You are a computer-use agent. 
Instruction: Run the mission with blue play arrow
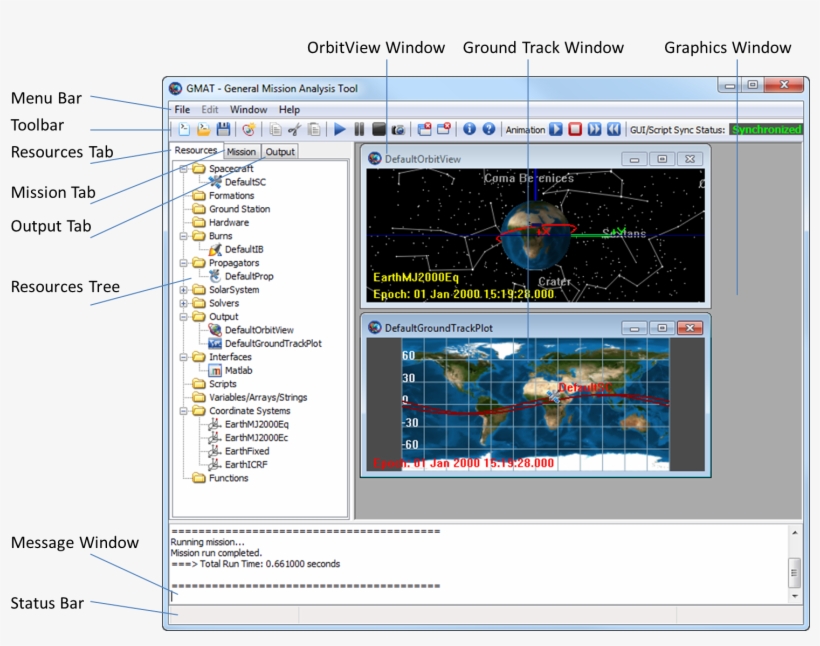[339, 129]
